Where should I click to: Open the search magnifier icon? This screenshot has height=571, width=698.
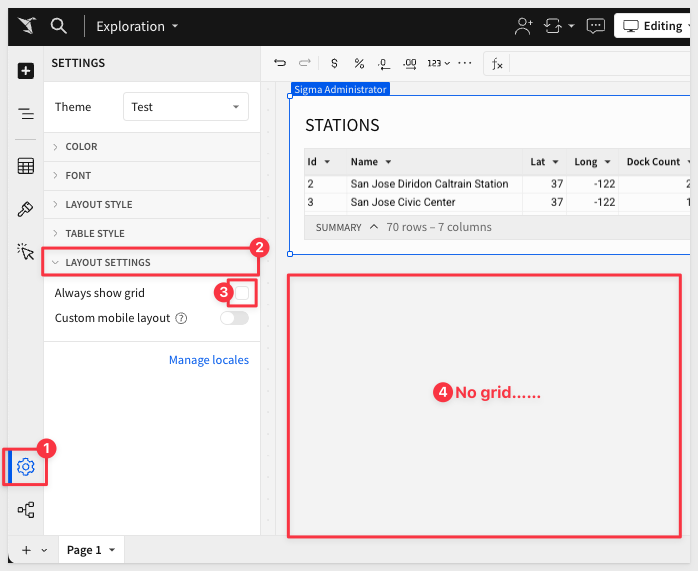click(59, 26)
